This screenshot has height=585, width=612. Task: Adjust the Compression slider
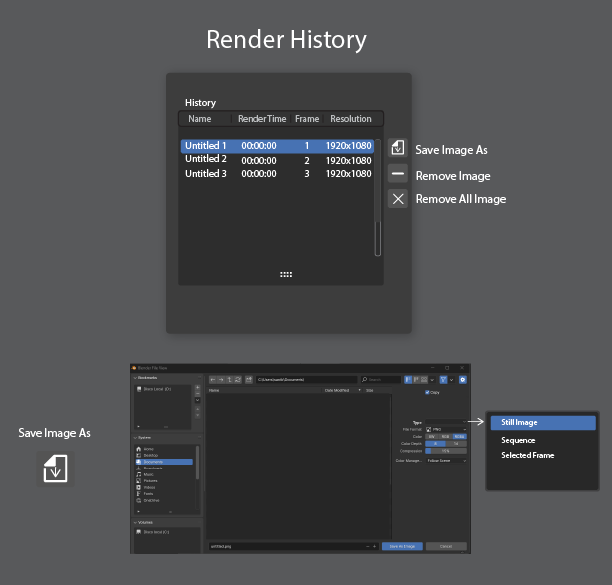[446, 451]
